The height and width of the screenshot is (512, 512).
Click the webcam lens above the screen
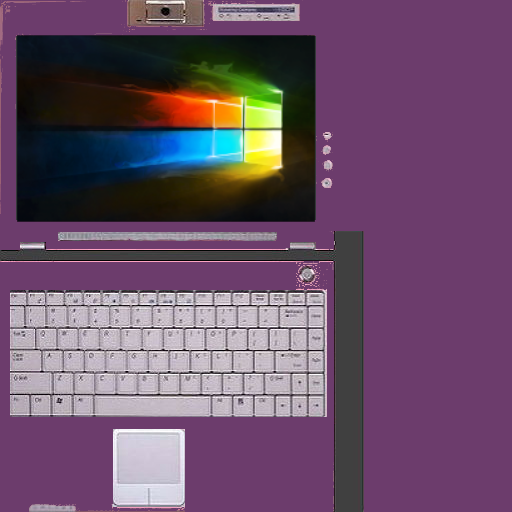pyautogui.click(x=165, y=12)
